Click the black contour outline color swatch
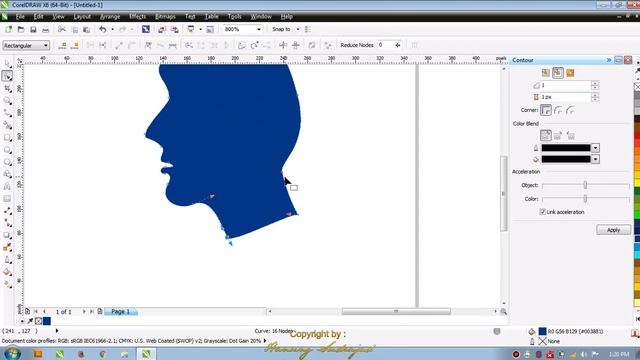The width and height of the screenshot is (640, 360). [566, 148]
